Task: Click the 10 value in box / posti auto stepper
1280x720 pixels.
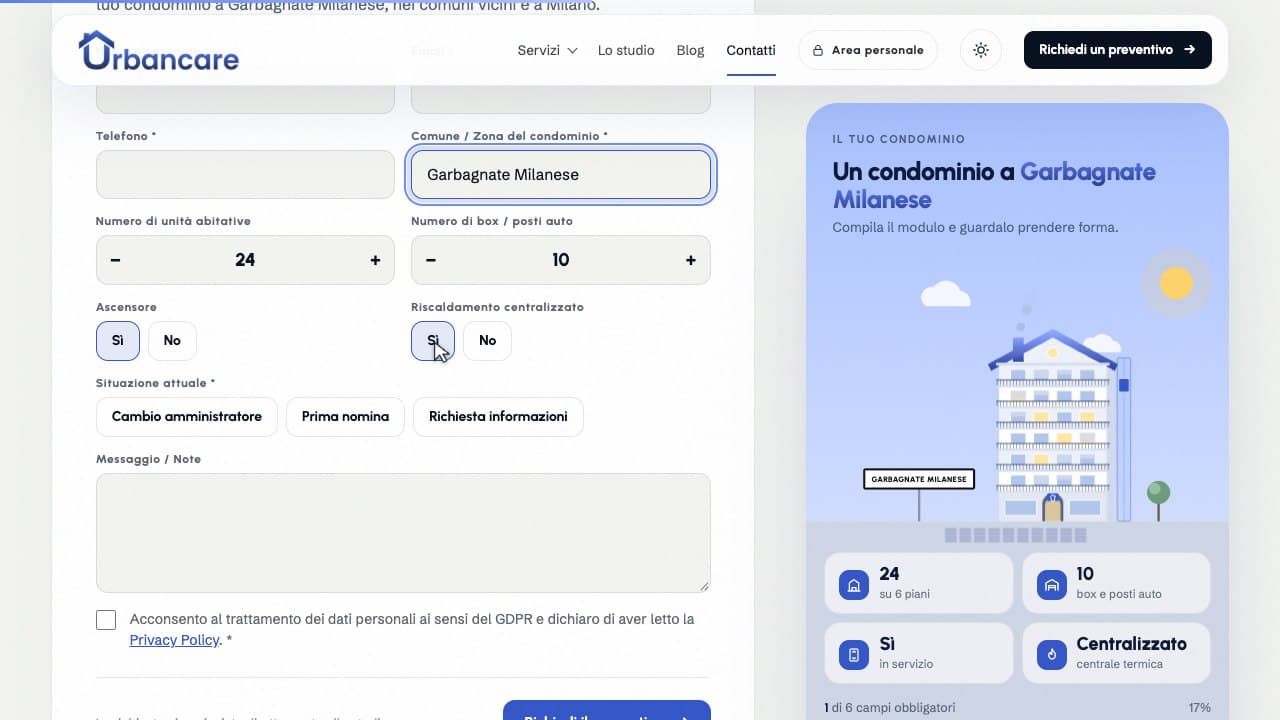Action: [560, 260]
